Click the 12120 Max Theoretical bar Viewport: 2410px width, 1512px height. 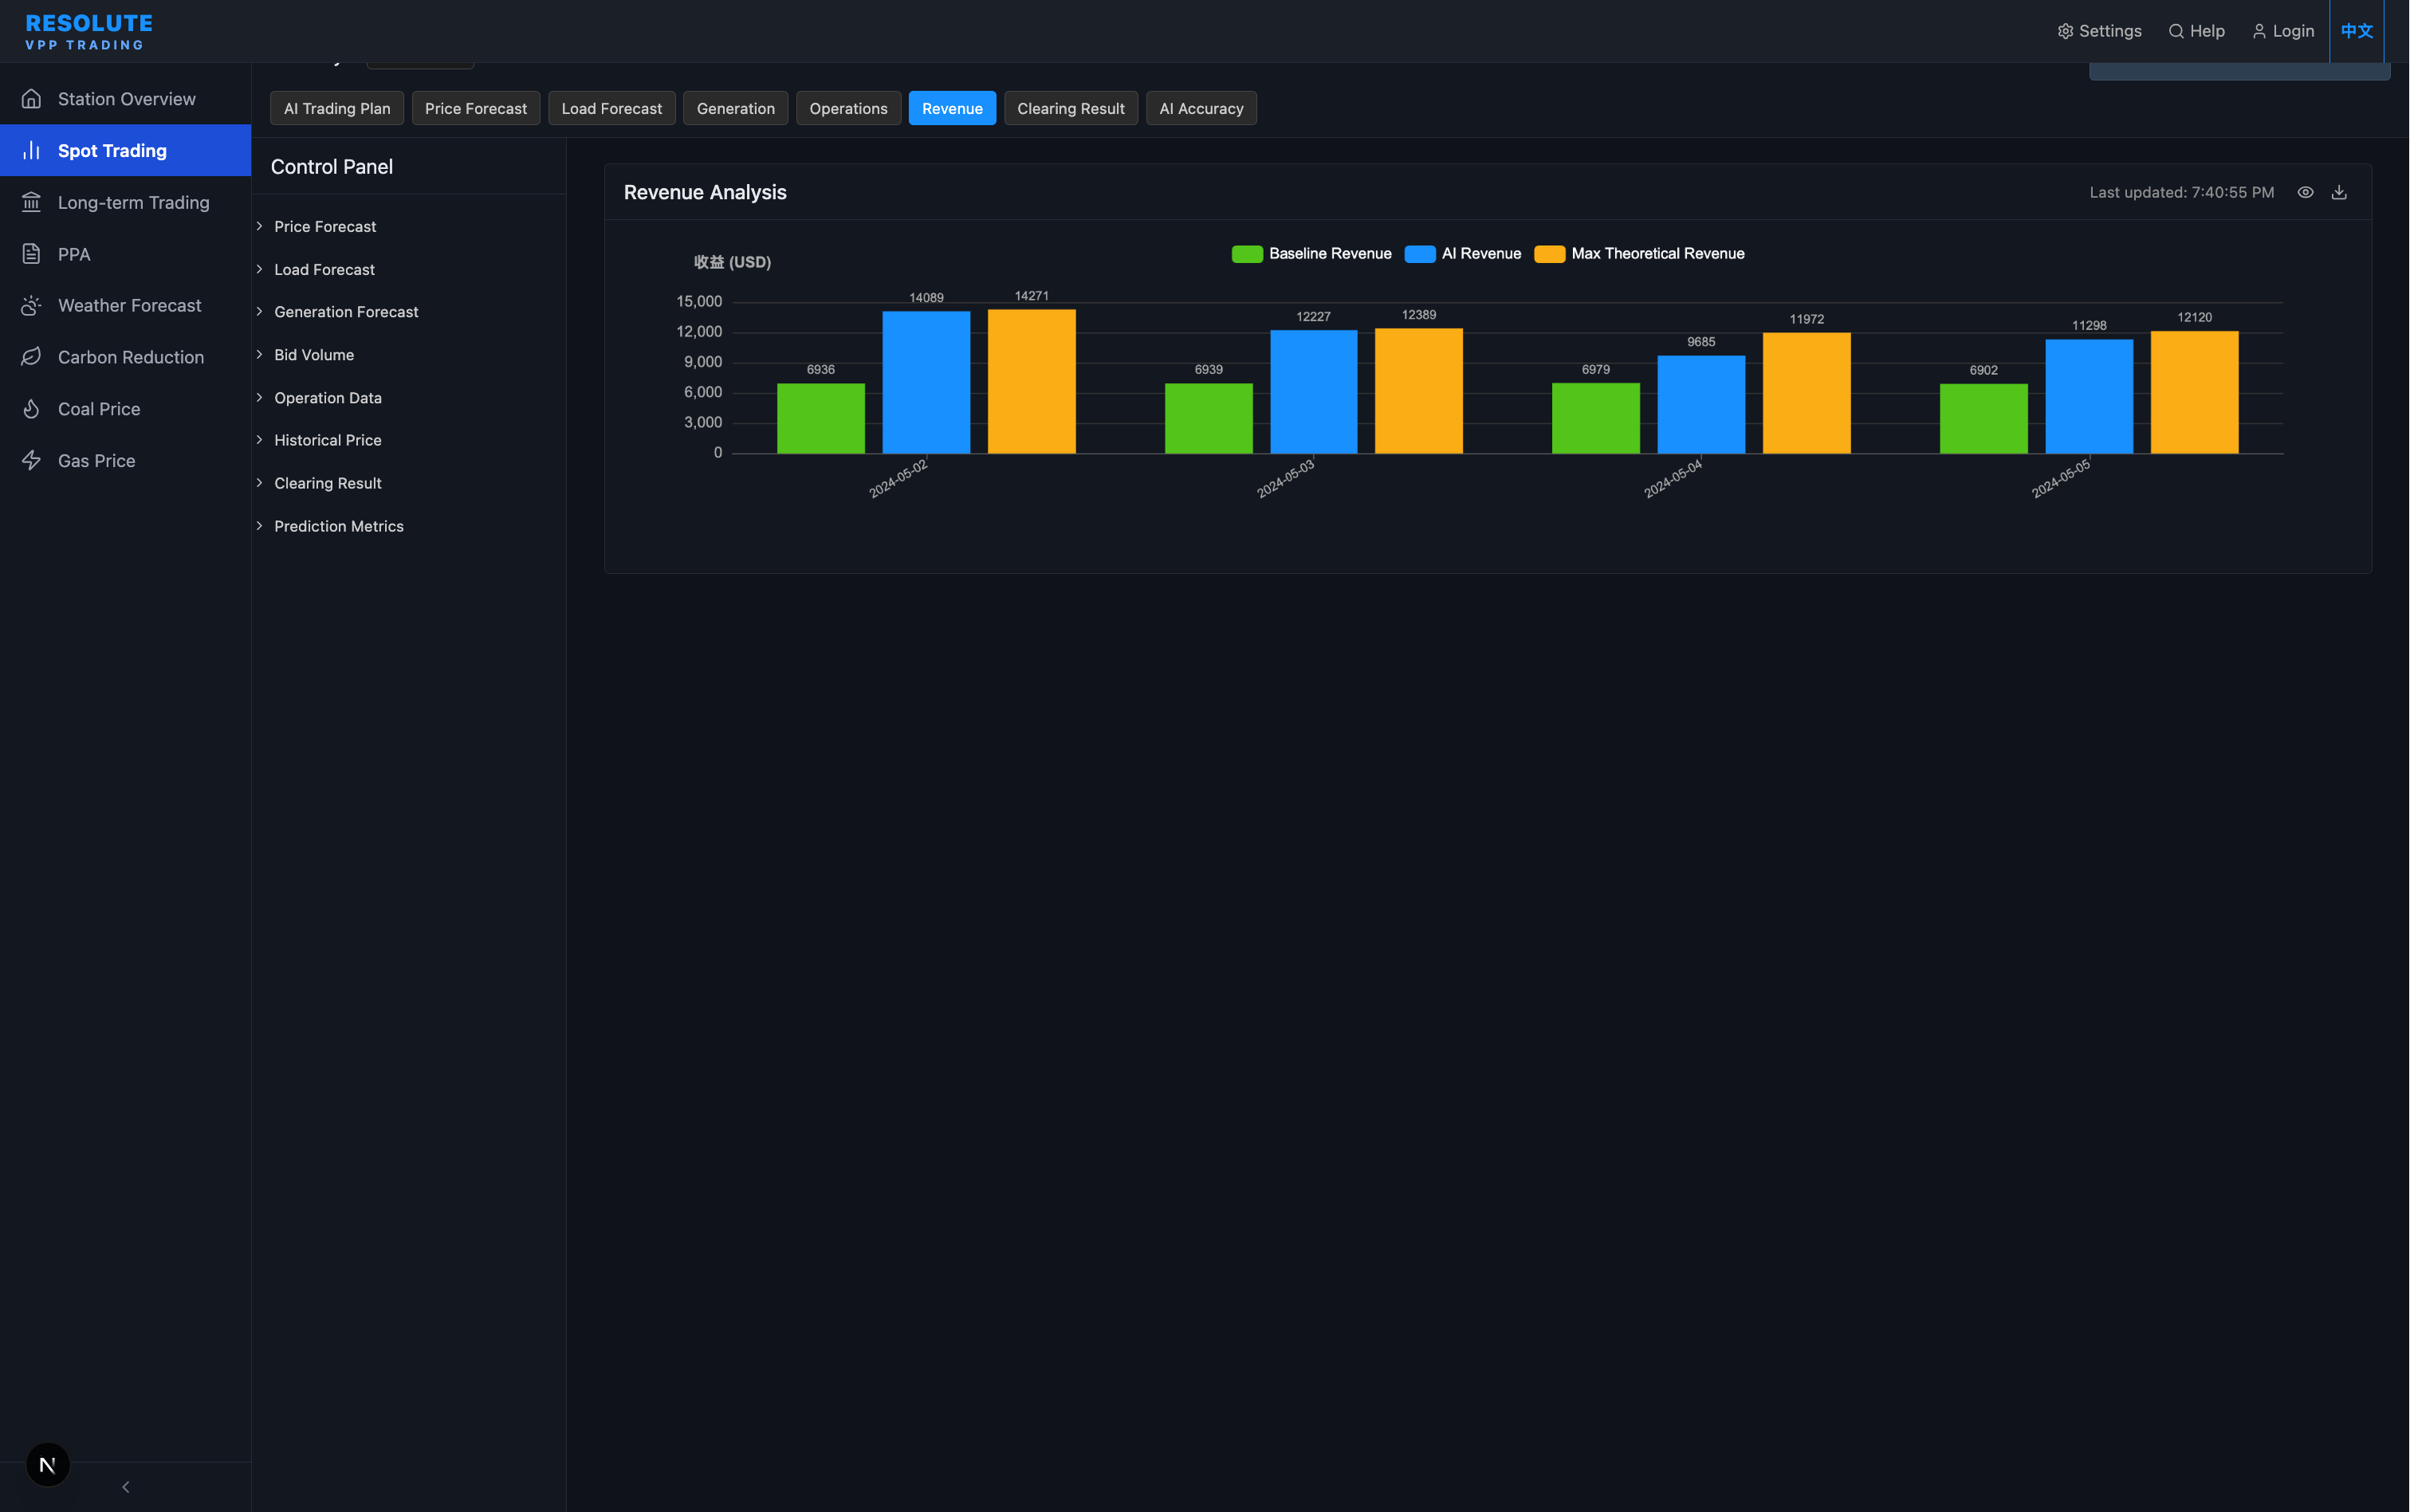tap(2194, 392)
